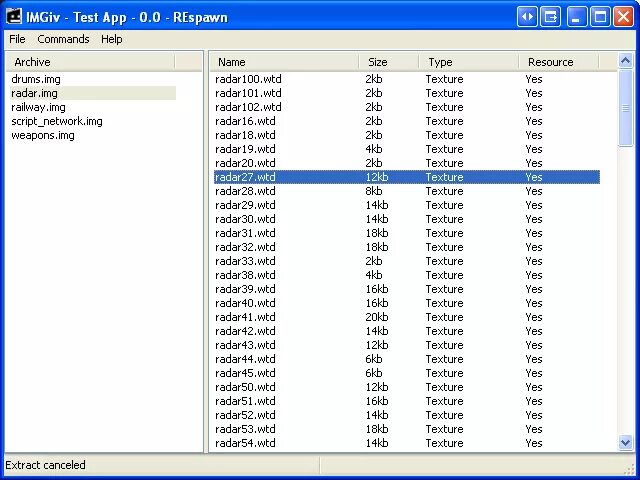Select radar53.wtd file
640x480 pixels.
[x=407, y=429]
